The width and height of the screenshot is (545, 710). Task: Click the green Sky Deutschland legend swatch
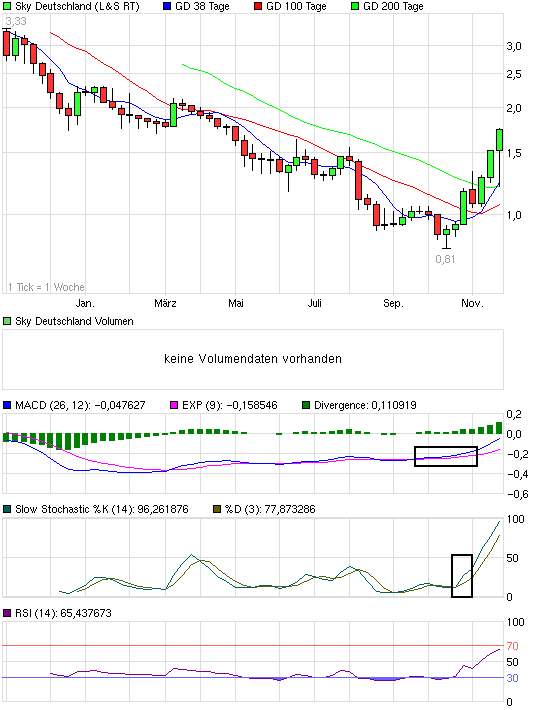[7, 6]
